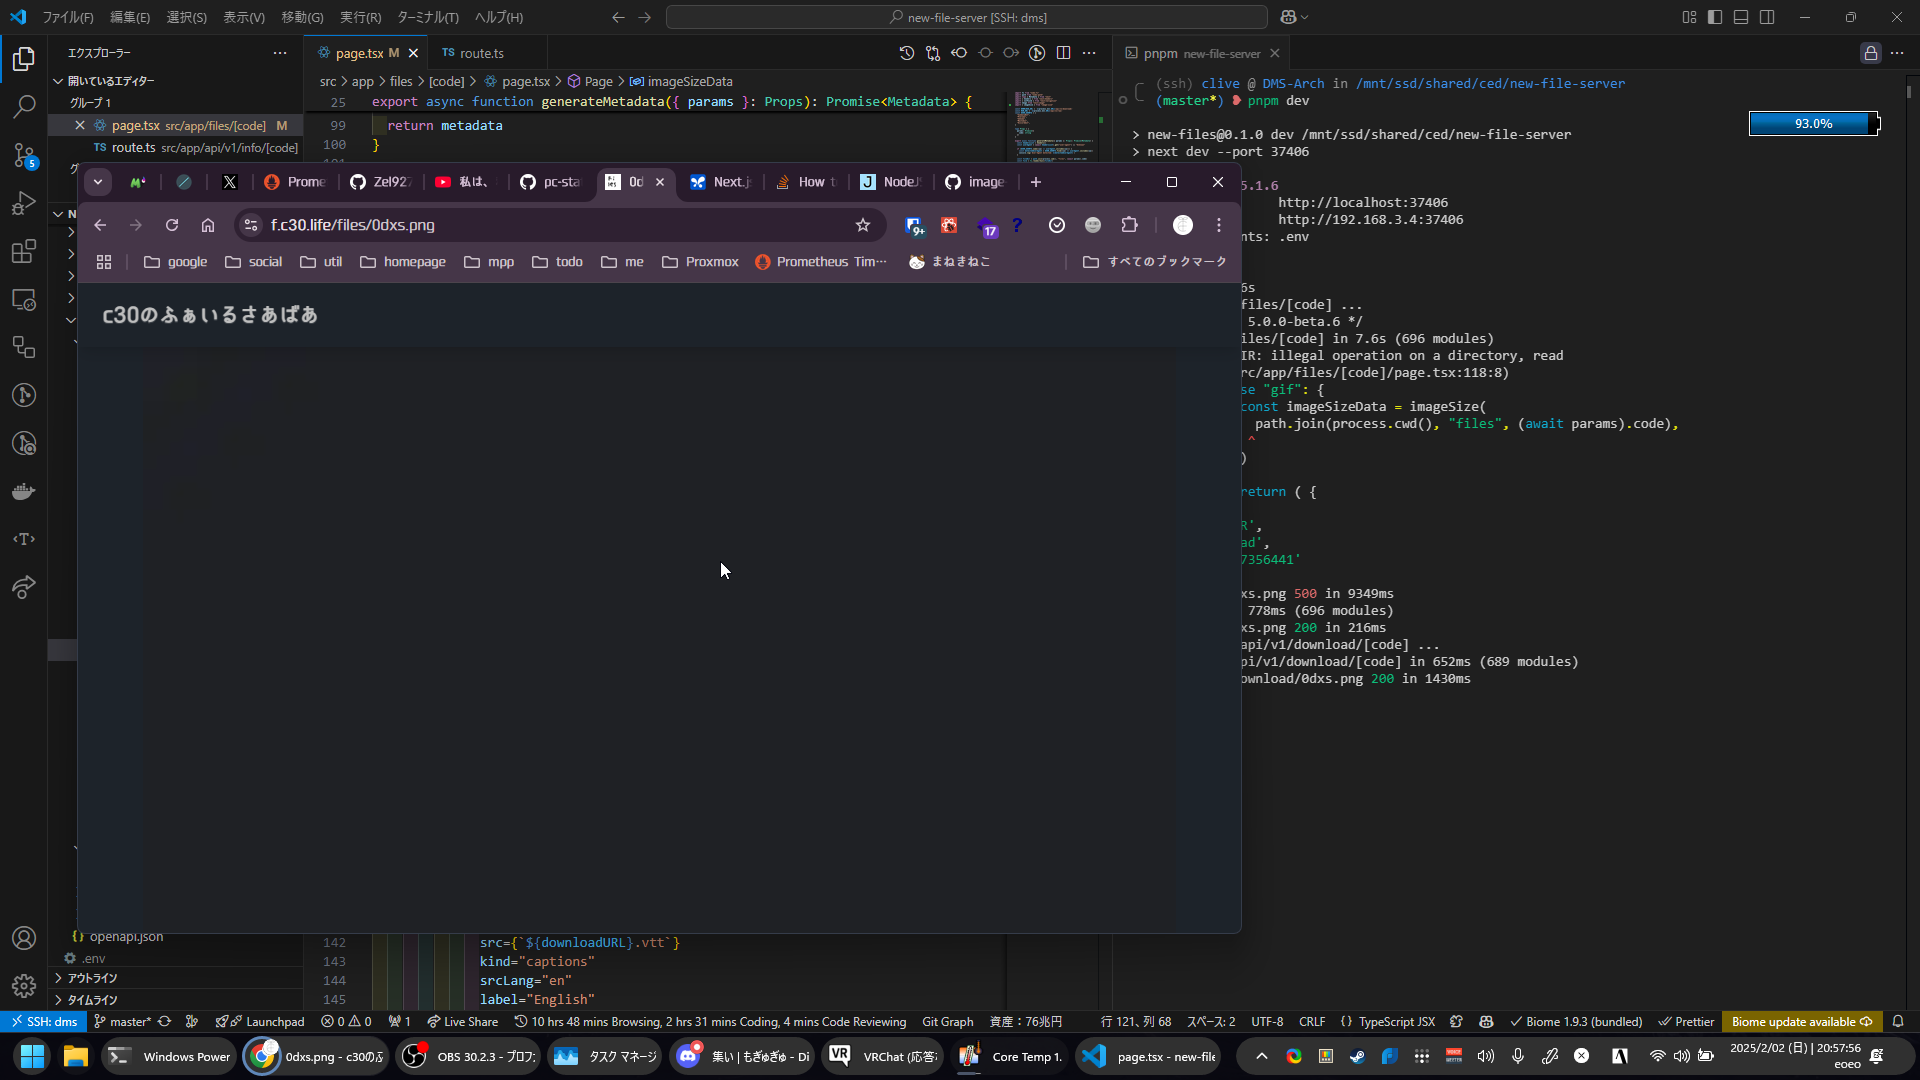Toggle panel layout button in title bar

pos(1741,17)
